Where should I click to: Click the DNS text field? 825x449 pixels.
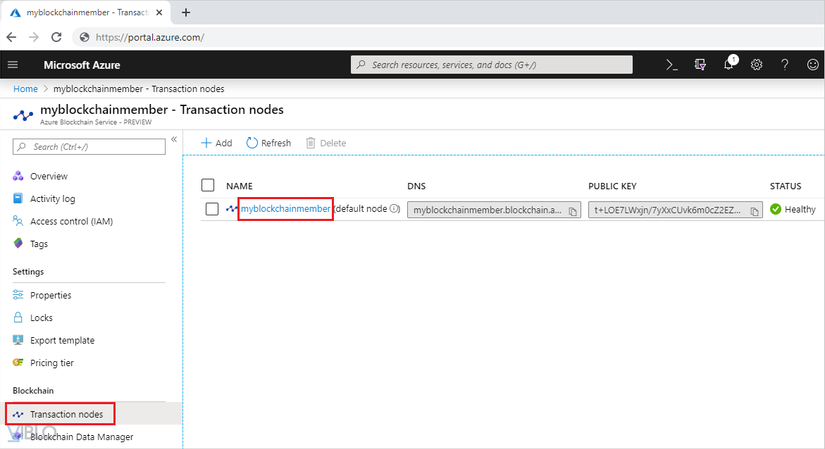494,210
